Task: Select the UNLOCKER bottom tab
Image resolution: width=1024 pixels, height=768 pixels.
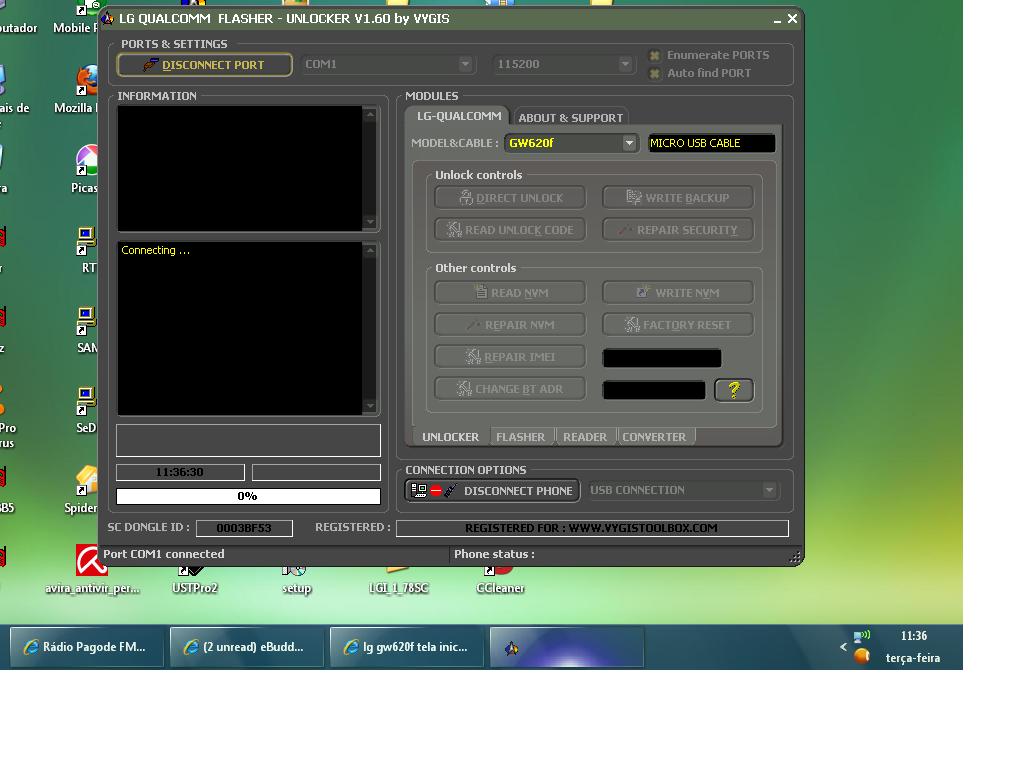Action: [x=450, y=437]
